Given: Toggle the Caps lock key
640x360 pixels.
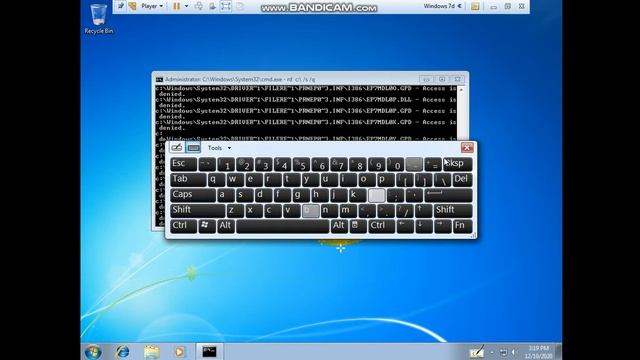Looking at the screenshot, I should [x=193, y=195].
